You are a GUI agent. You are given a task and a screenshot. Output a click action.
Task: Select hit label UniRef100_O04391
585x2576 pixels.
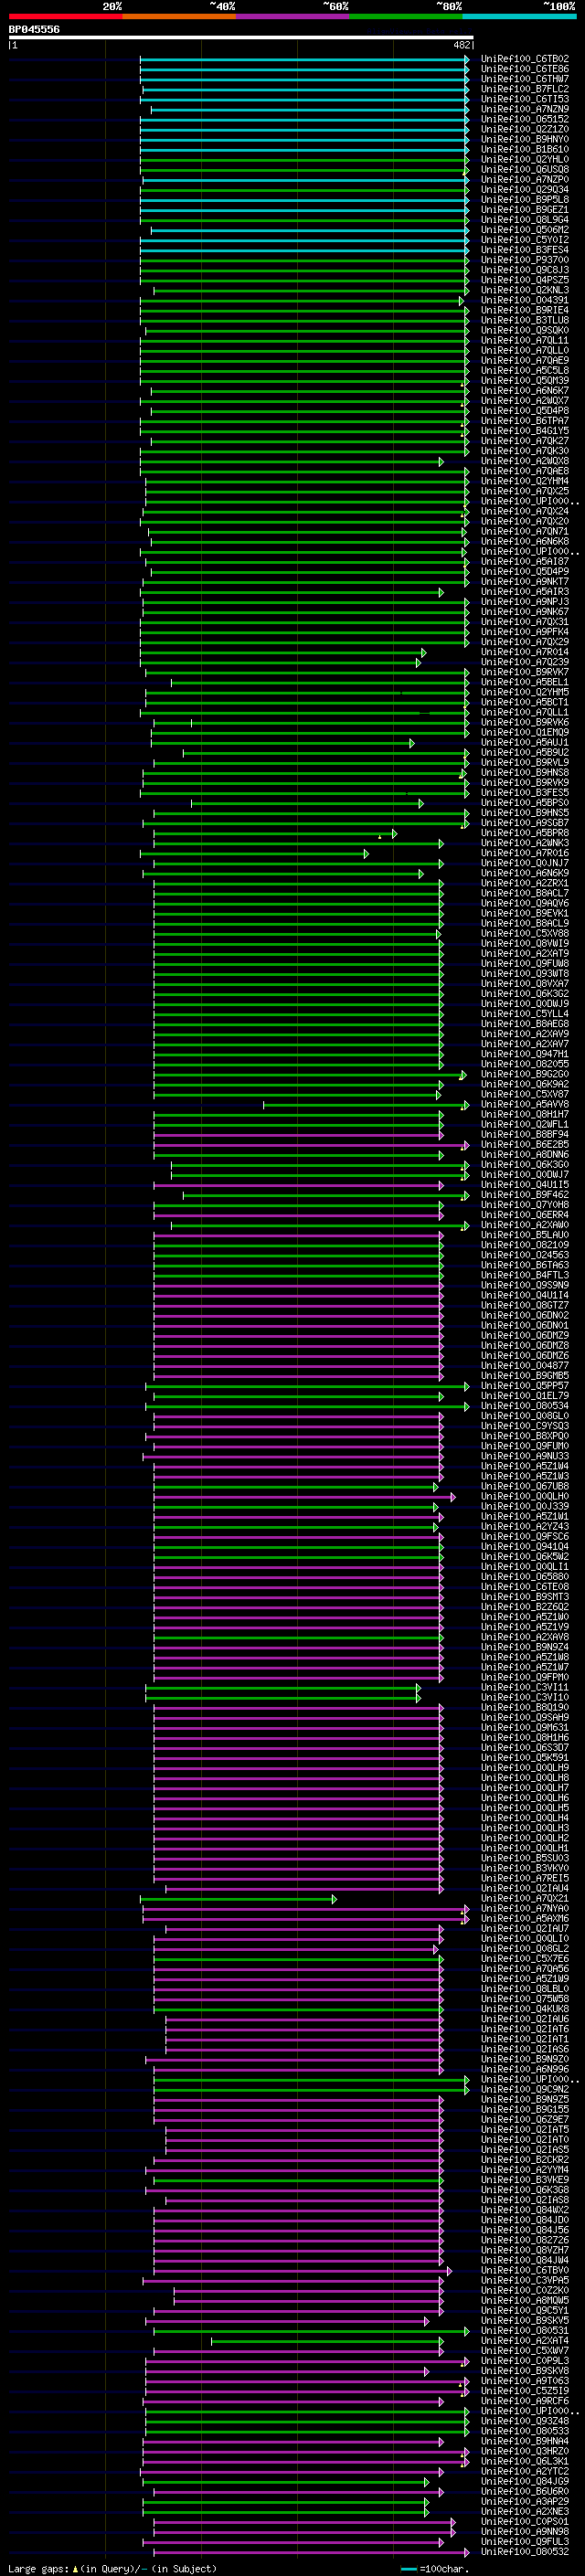(525, 300)
